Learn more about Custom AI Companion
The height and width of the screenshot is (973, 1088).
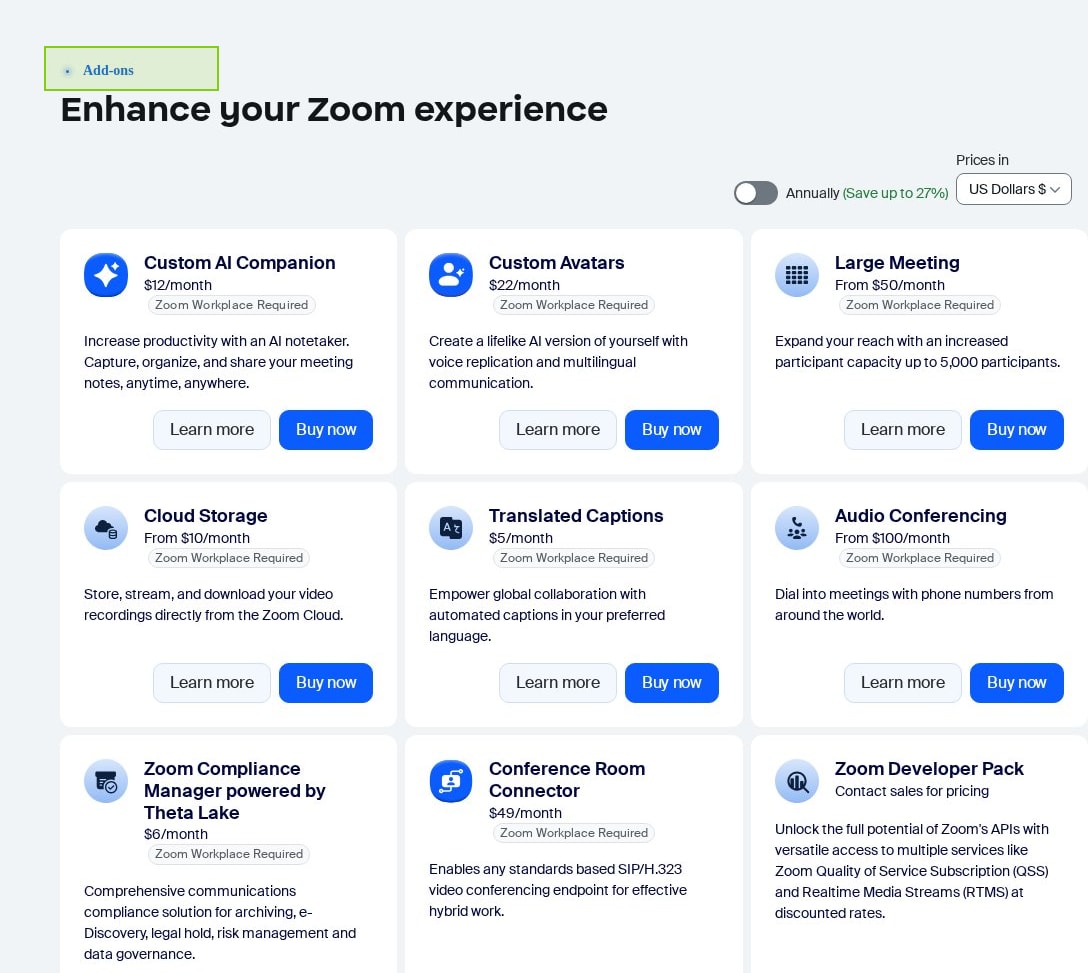click(212, 430)
